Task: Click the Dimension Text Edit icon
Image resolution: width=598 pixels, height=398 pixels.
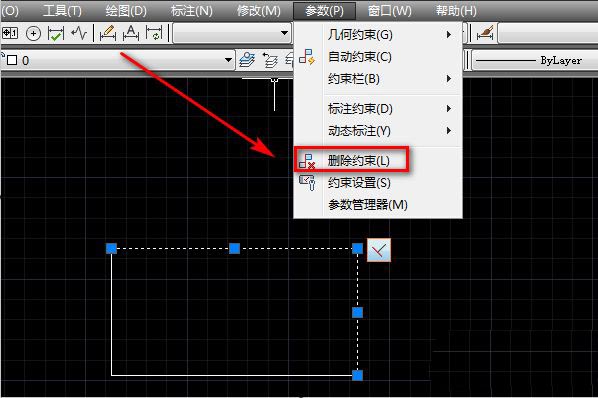Action: 131,33
